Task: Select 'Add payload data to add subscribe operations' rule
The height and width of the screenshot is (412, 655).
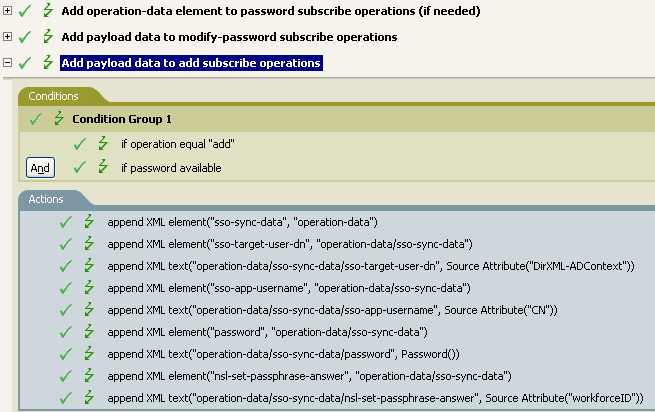Action: coord(190,63)
